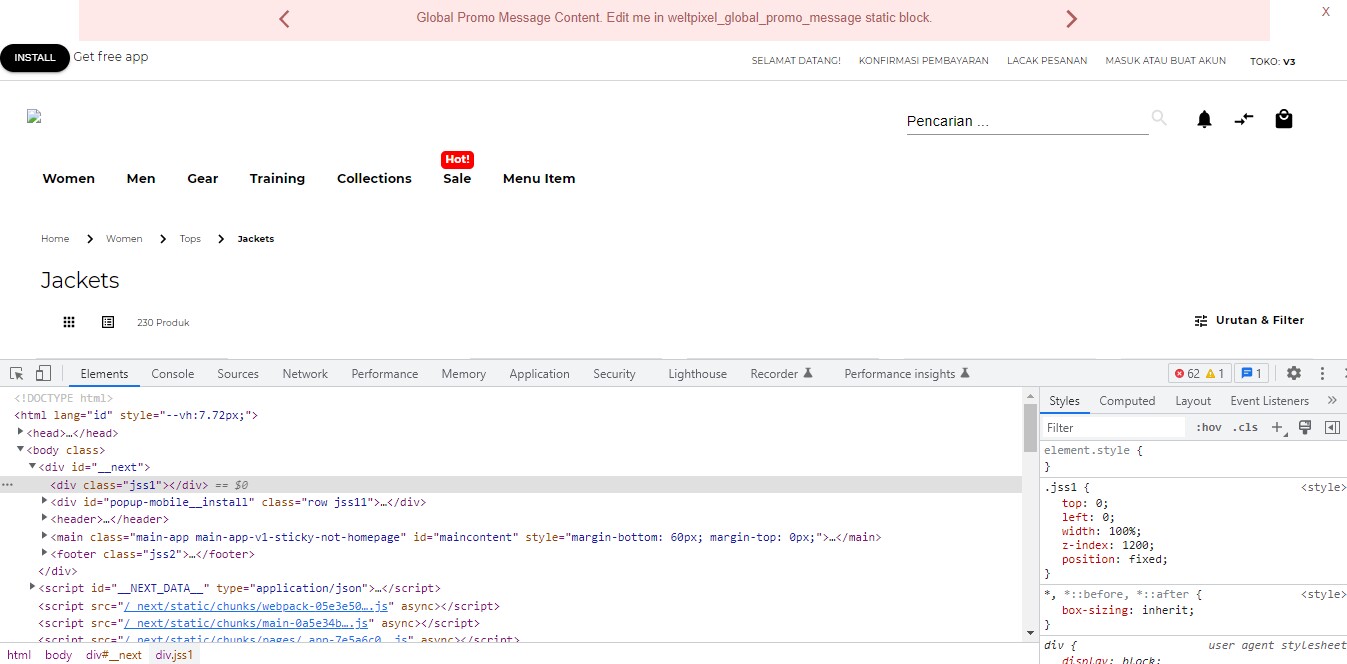The height and width of the screenshot is (664, 1347).
Task: Open DevTools three-dot customize menu
Action: click(x=1322, y=373)
